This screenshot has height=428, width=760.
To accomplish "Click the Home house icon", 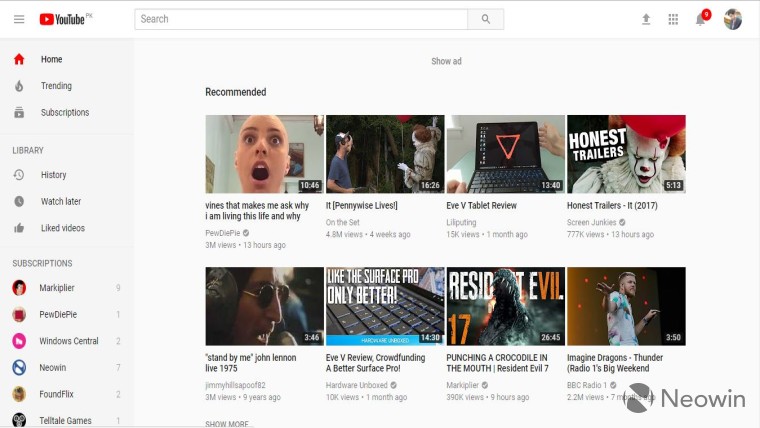I will [19, 59].
